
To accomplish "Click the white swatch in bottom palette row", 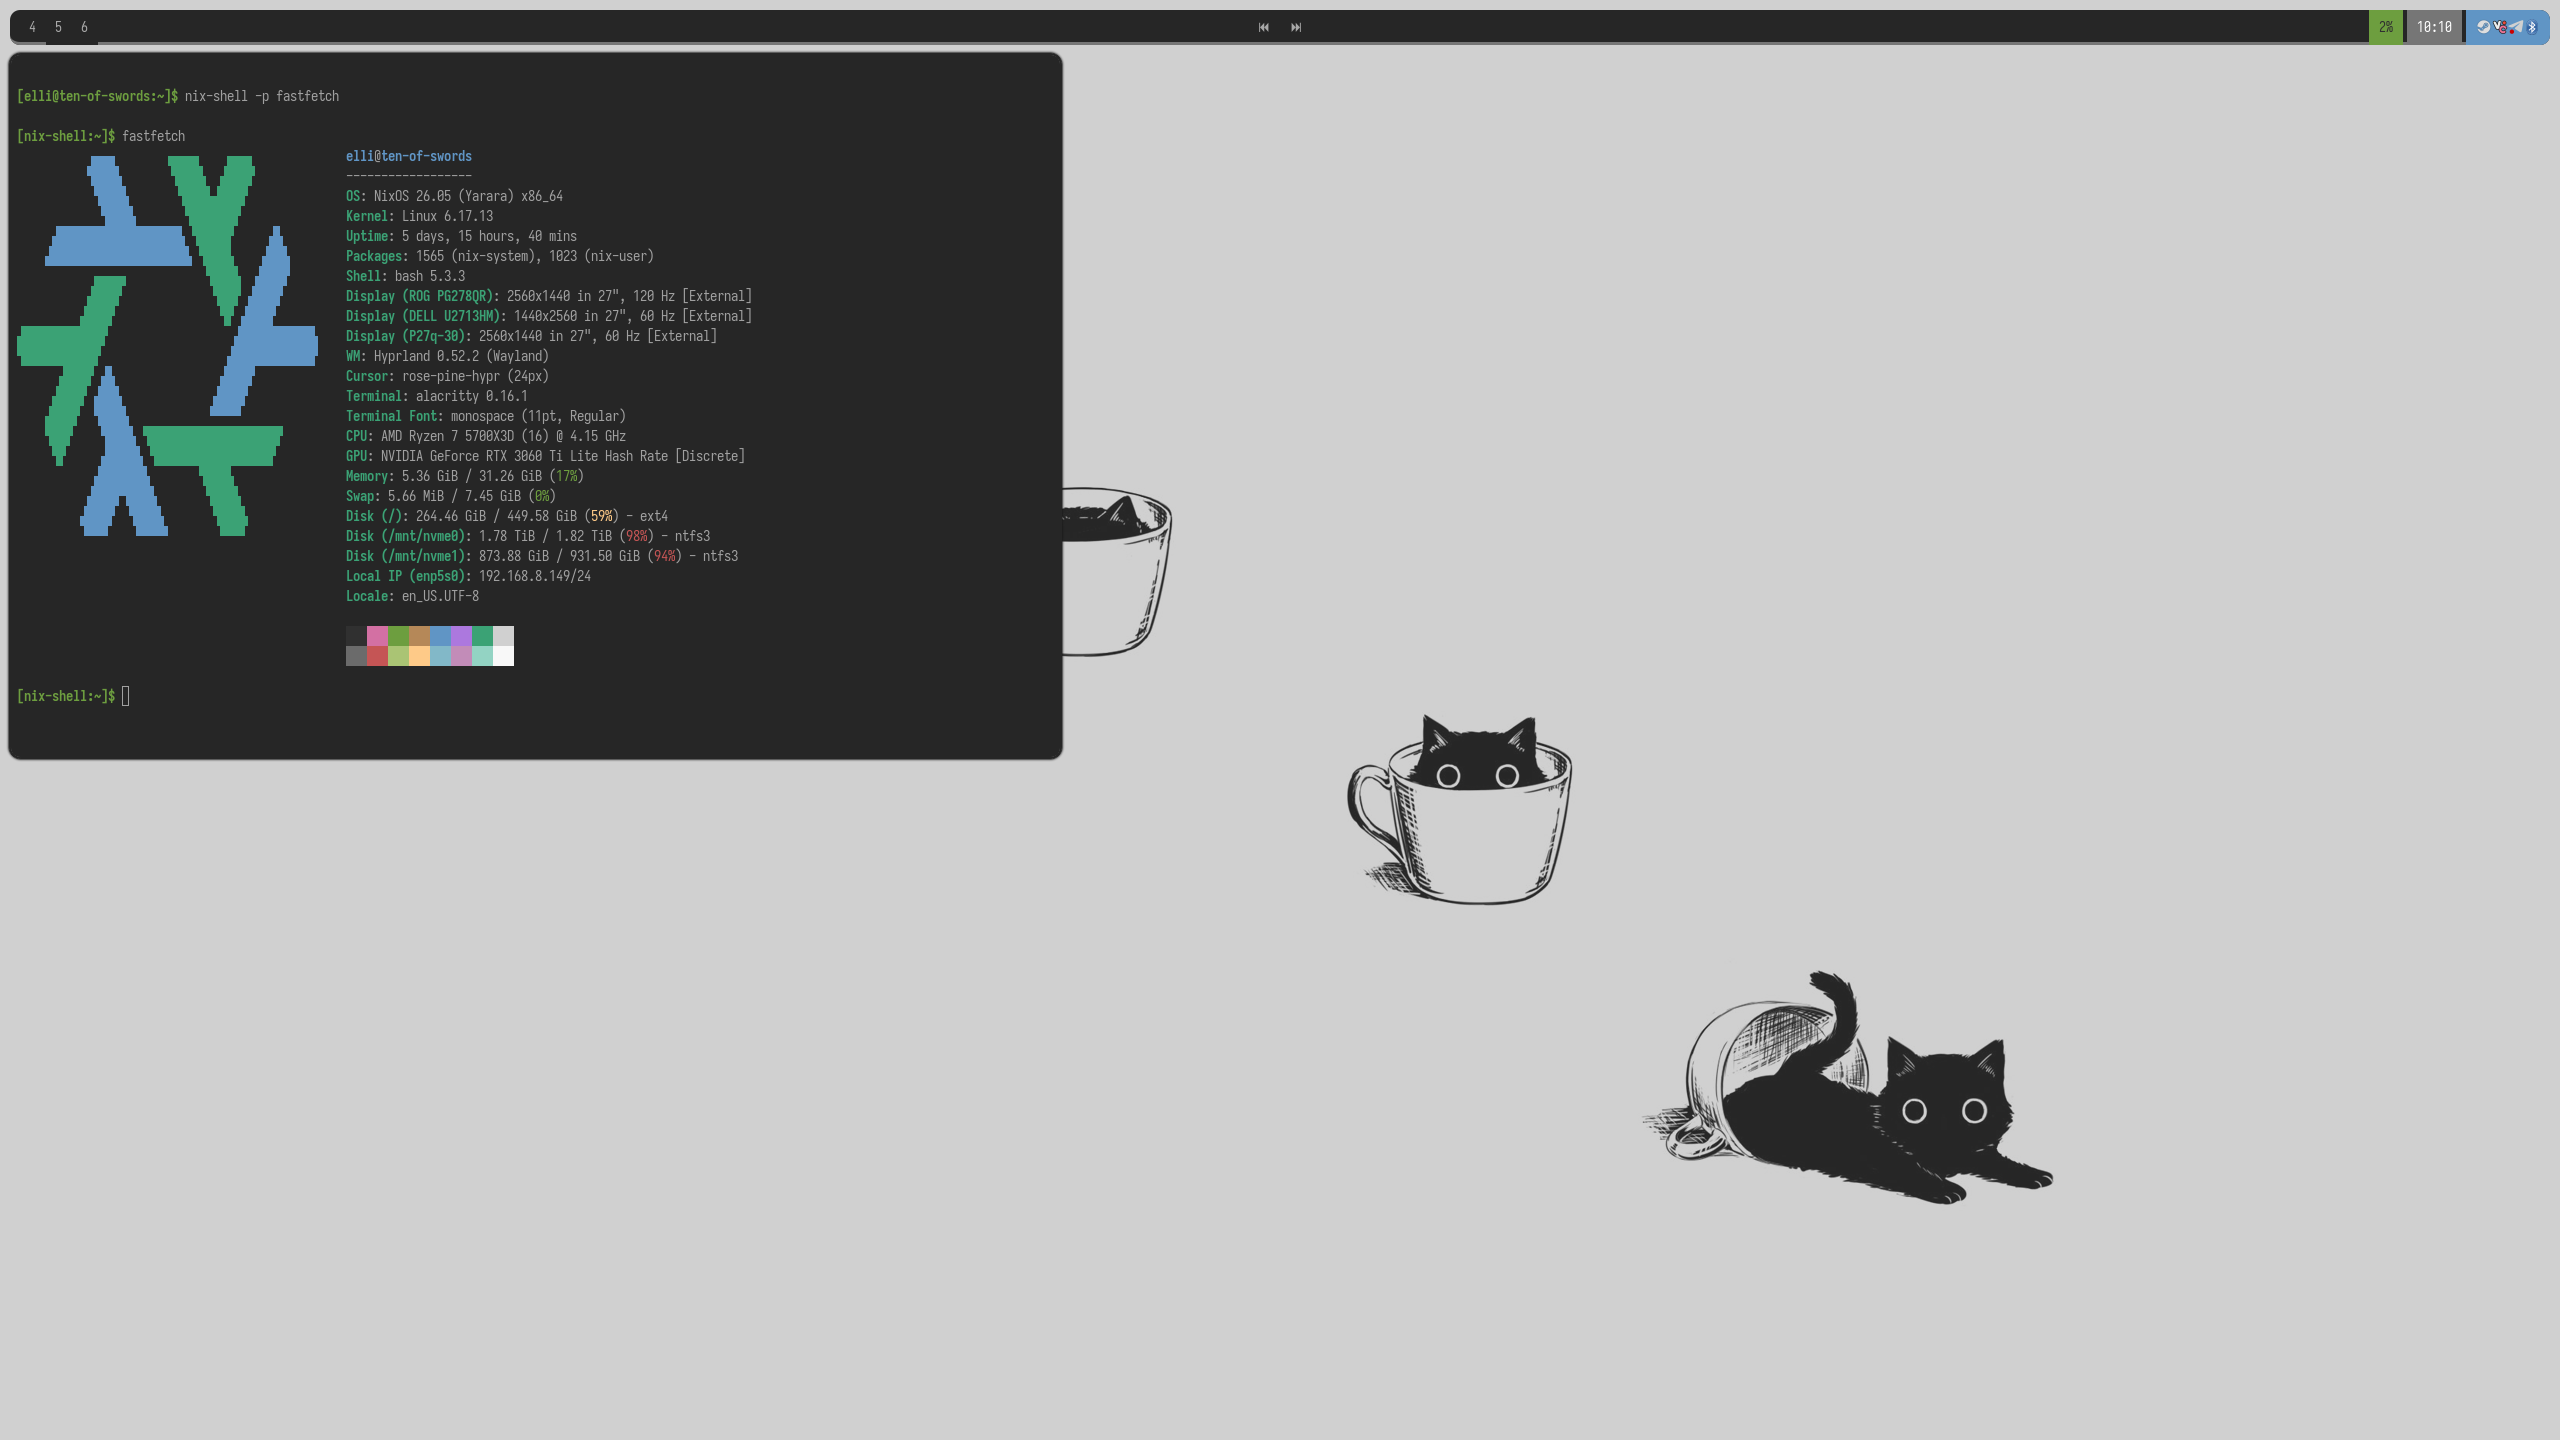I will pos(503,656).
